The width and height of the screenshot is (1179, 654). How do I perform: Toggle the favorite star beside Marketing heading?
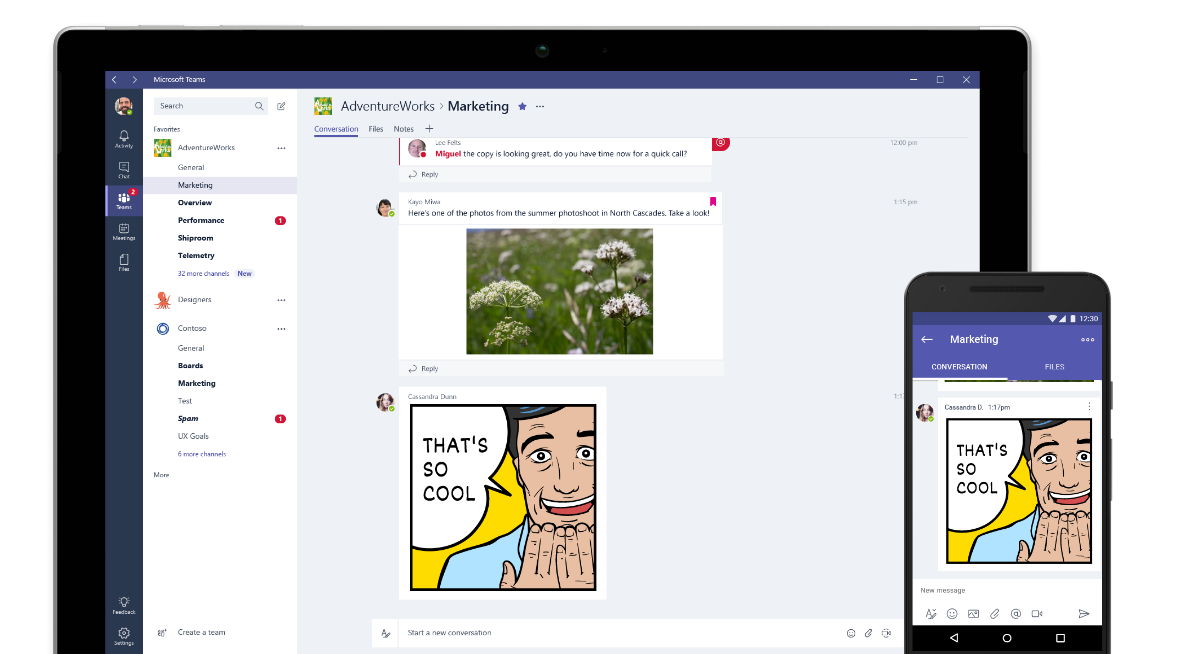(523, 107)
